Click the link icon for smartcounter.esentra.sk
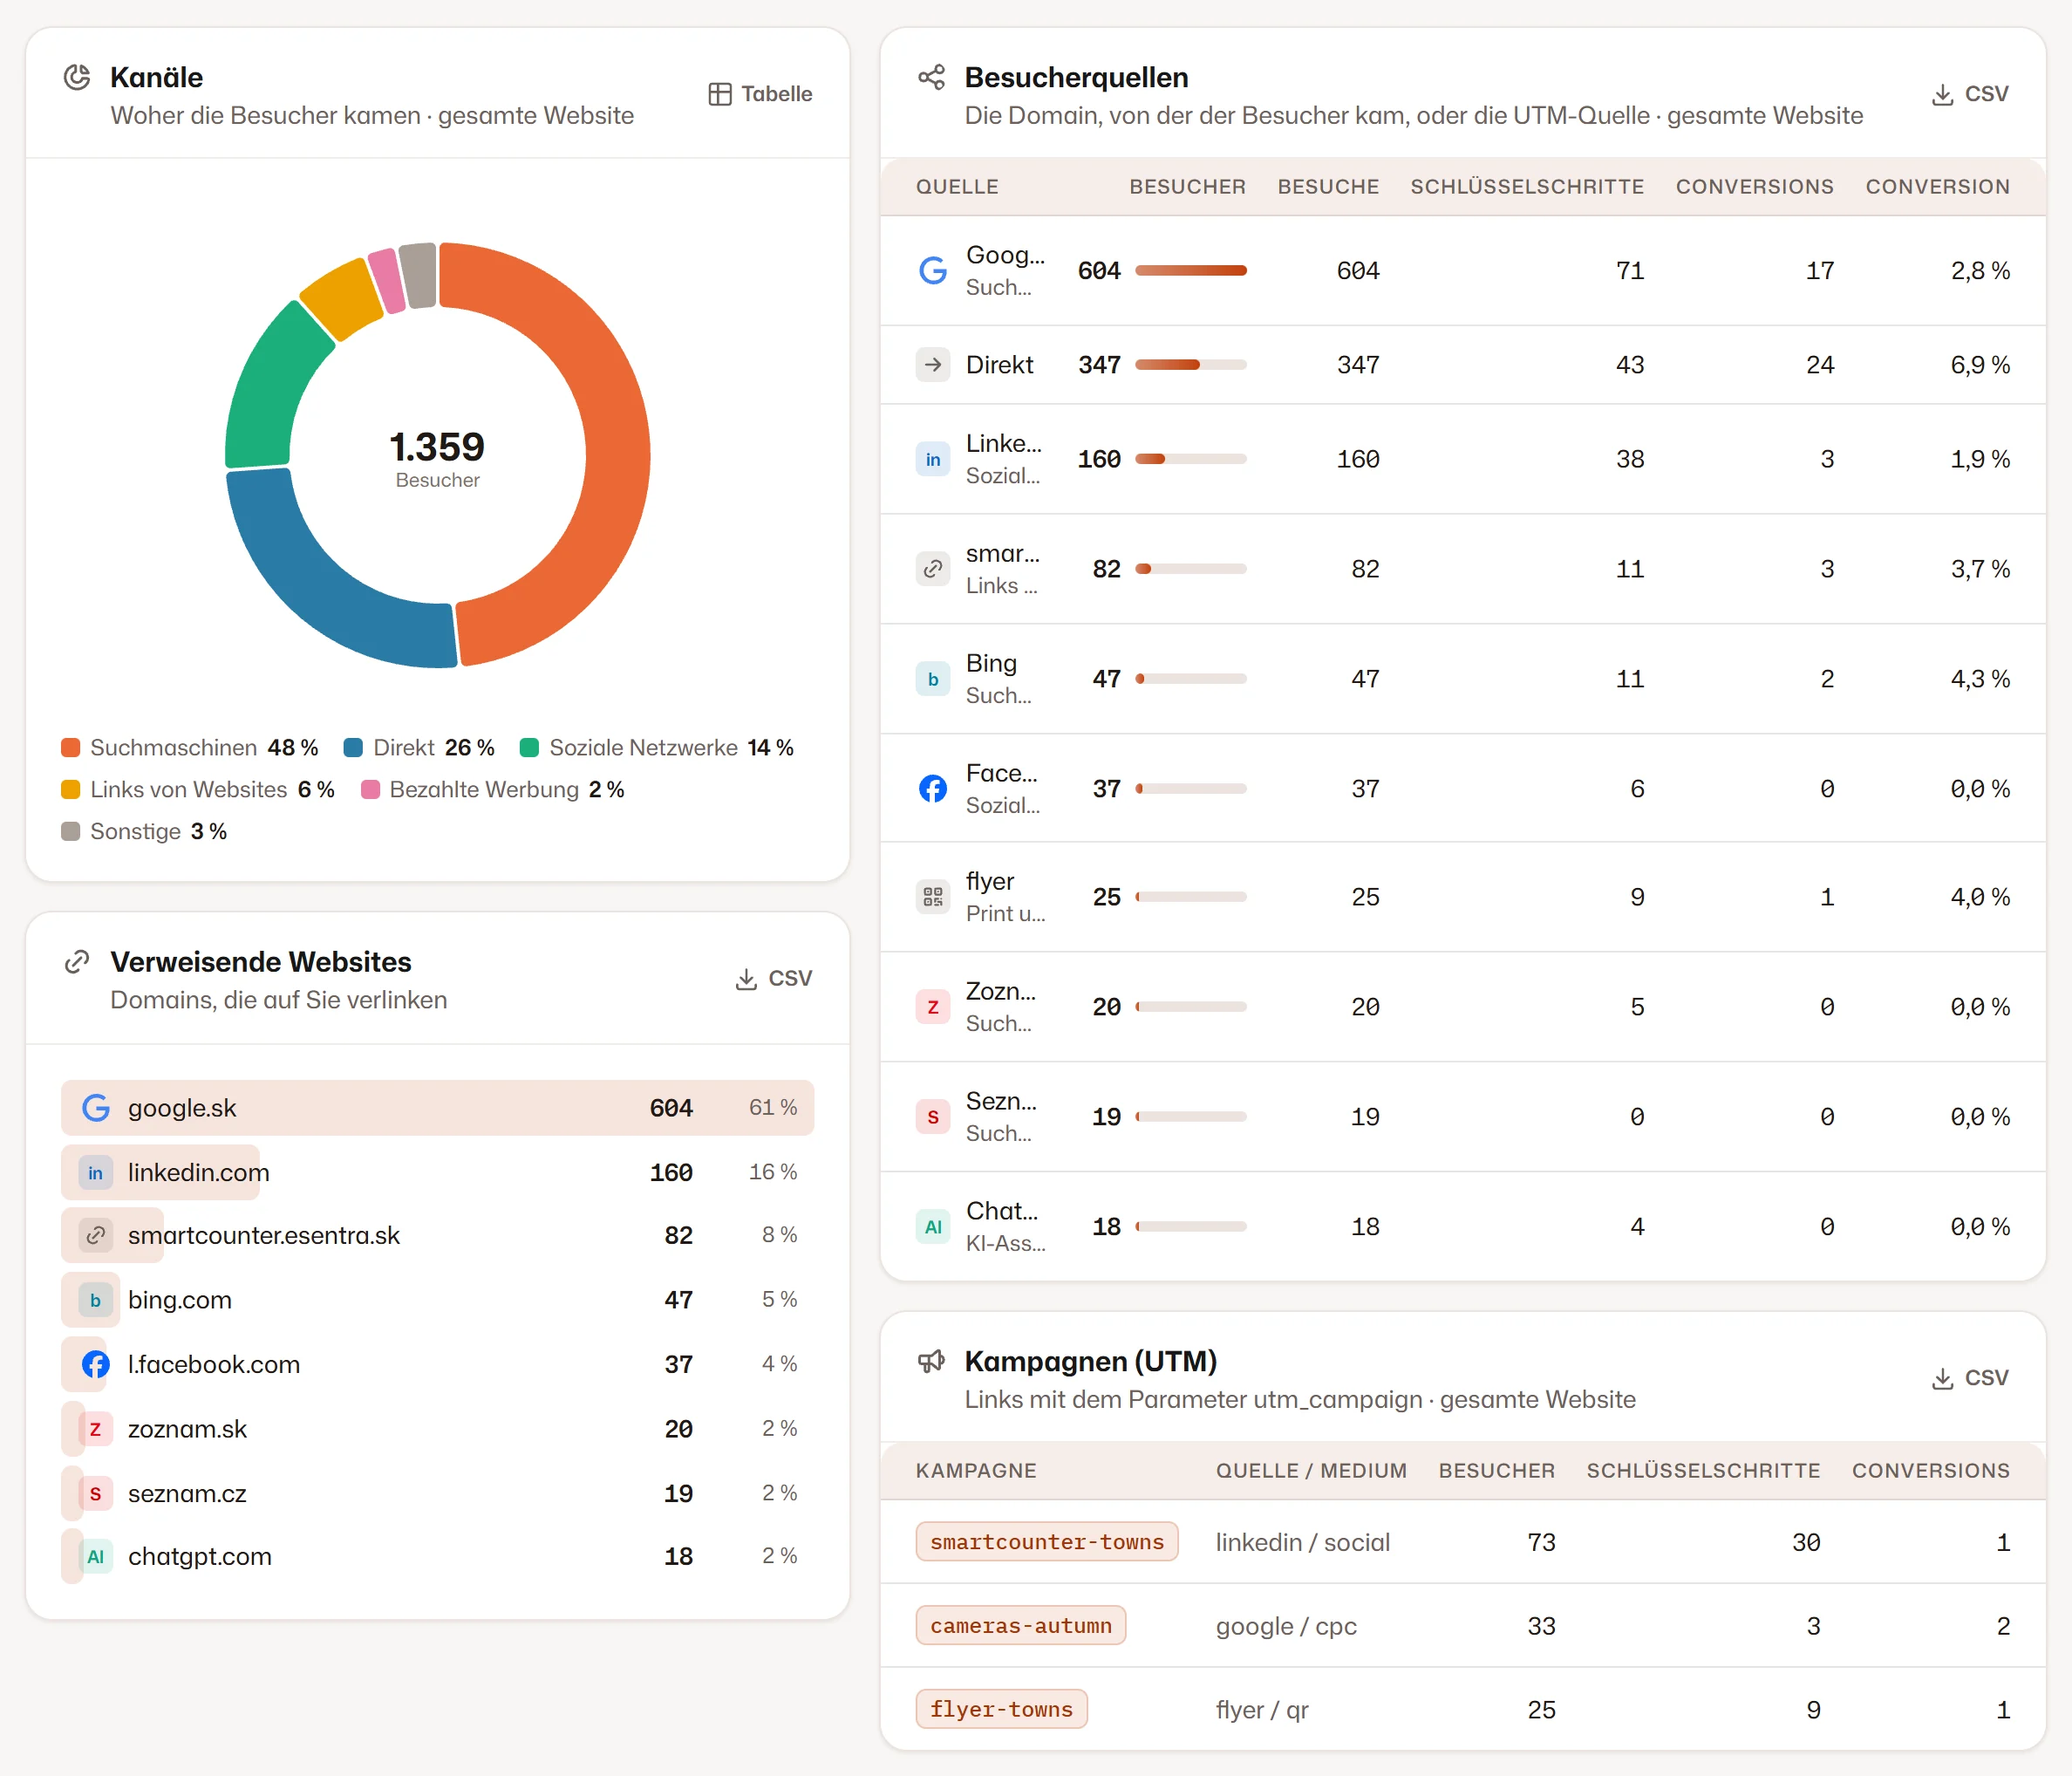The width and height of the screenshot is (2072, 1776). point(95,1235)
